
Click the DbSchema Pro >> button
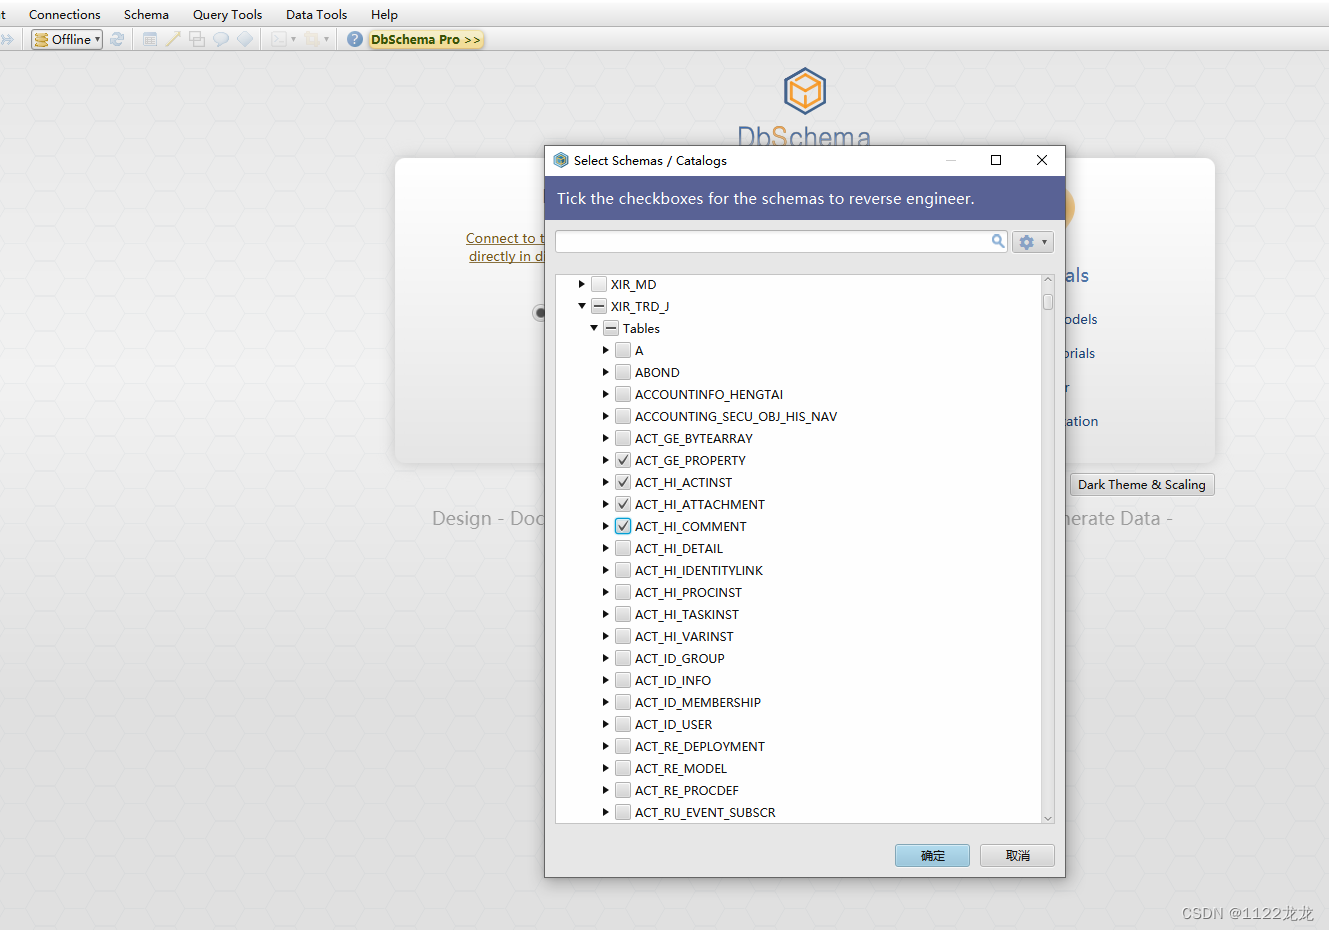[426, 39]
